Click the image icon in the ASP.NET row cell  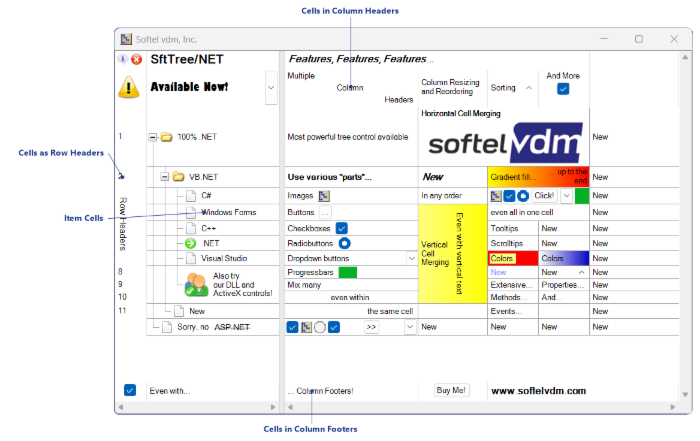(307, 327)
